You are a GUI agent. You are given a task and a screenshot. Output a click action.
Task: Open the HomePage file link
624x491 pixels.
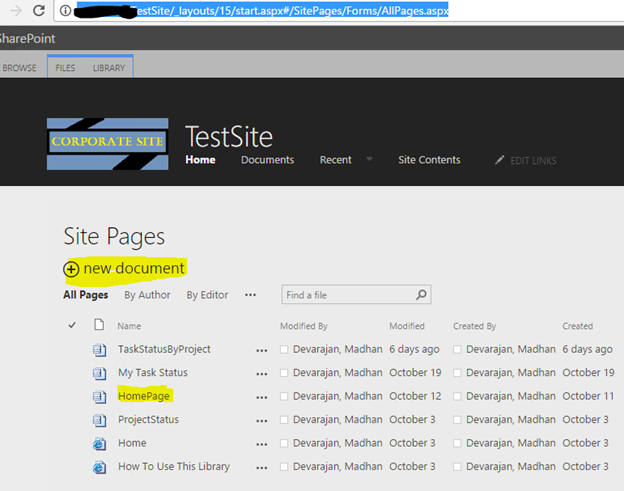tap(144, 396)
